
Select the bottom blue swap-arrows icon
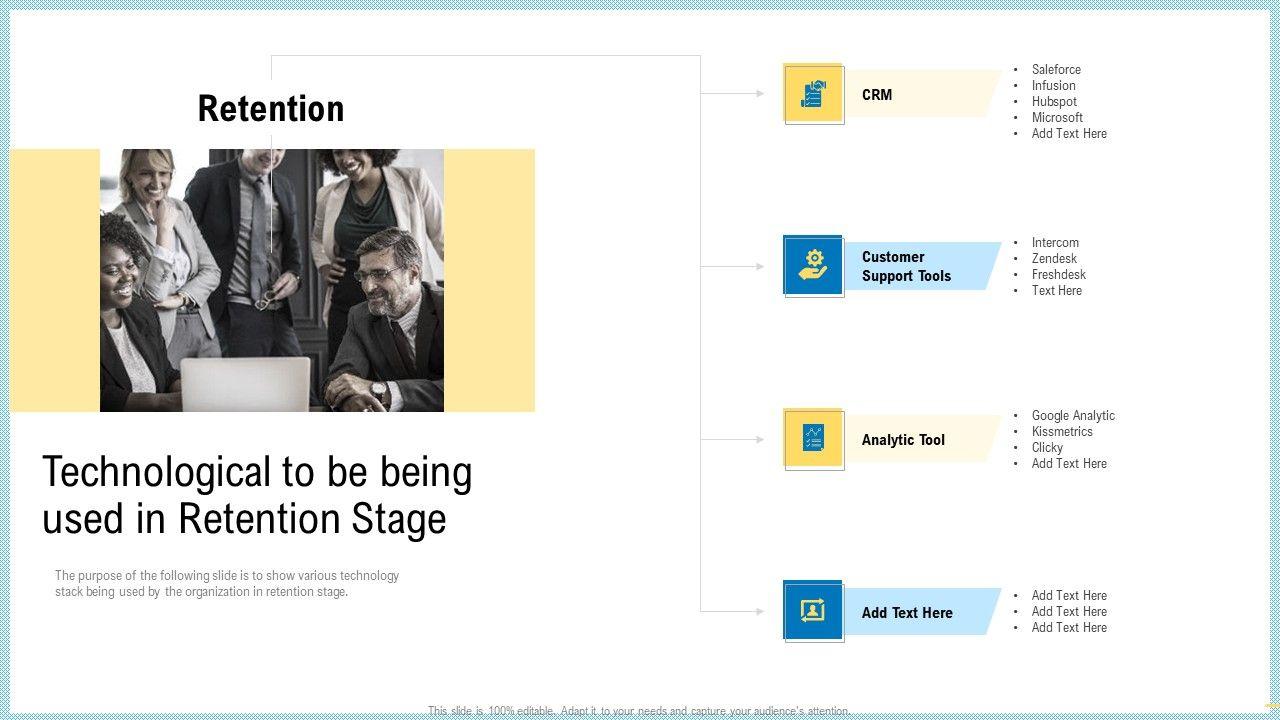click(x=813, y=611)
